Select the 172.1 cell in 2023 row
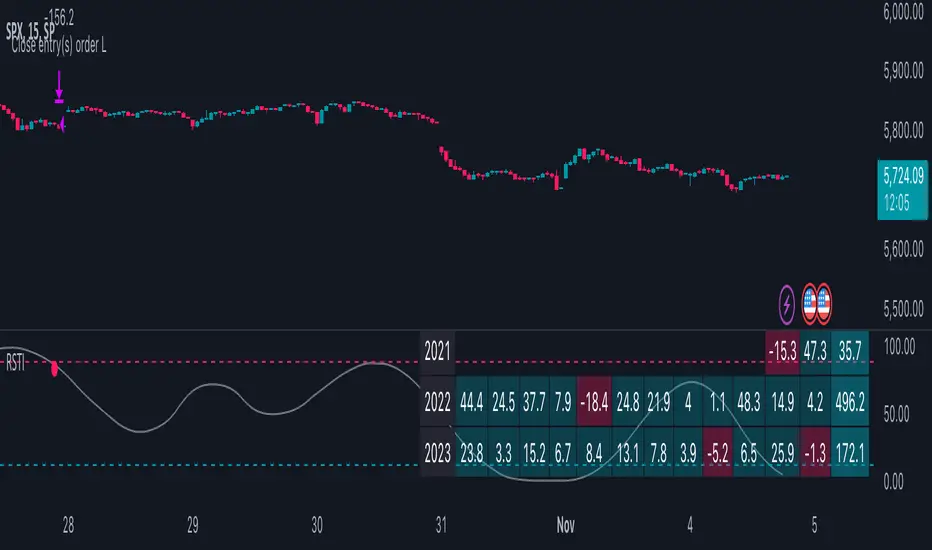The image size is (932, 550). coord(850,452)
